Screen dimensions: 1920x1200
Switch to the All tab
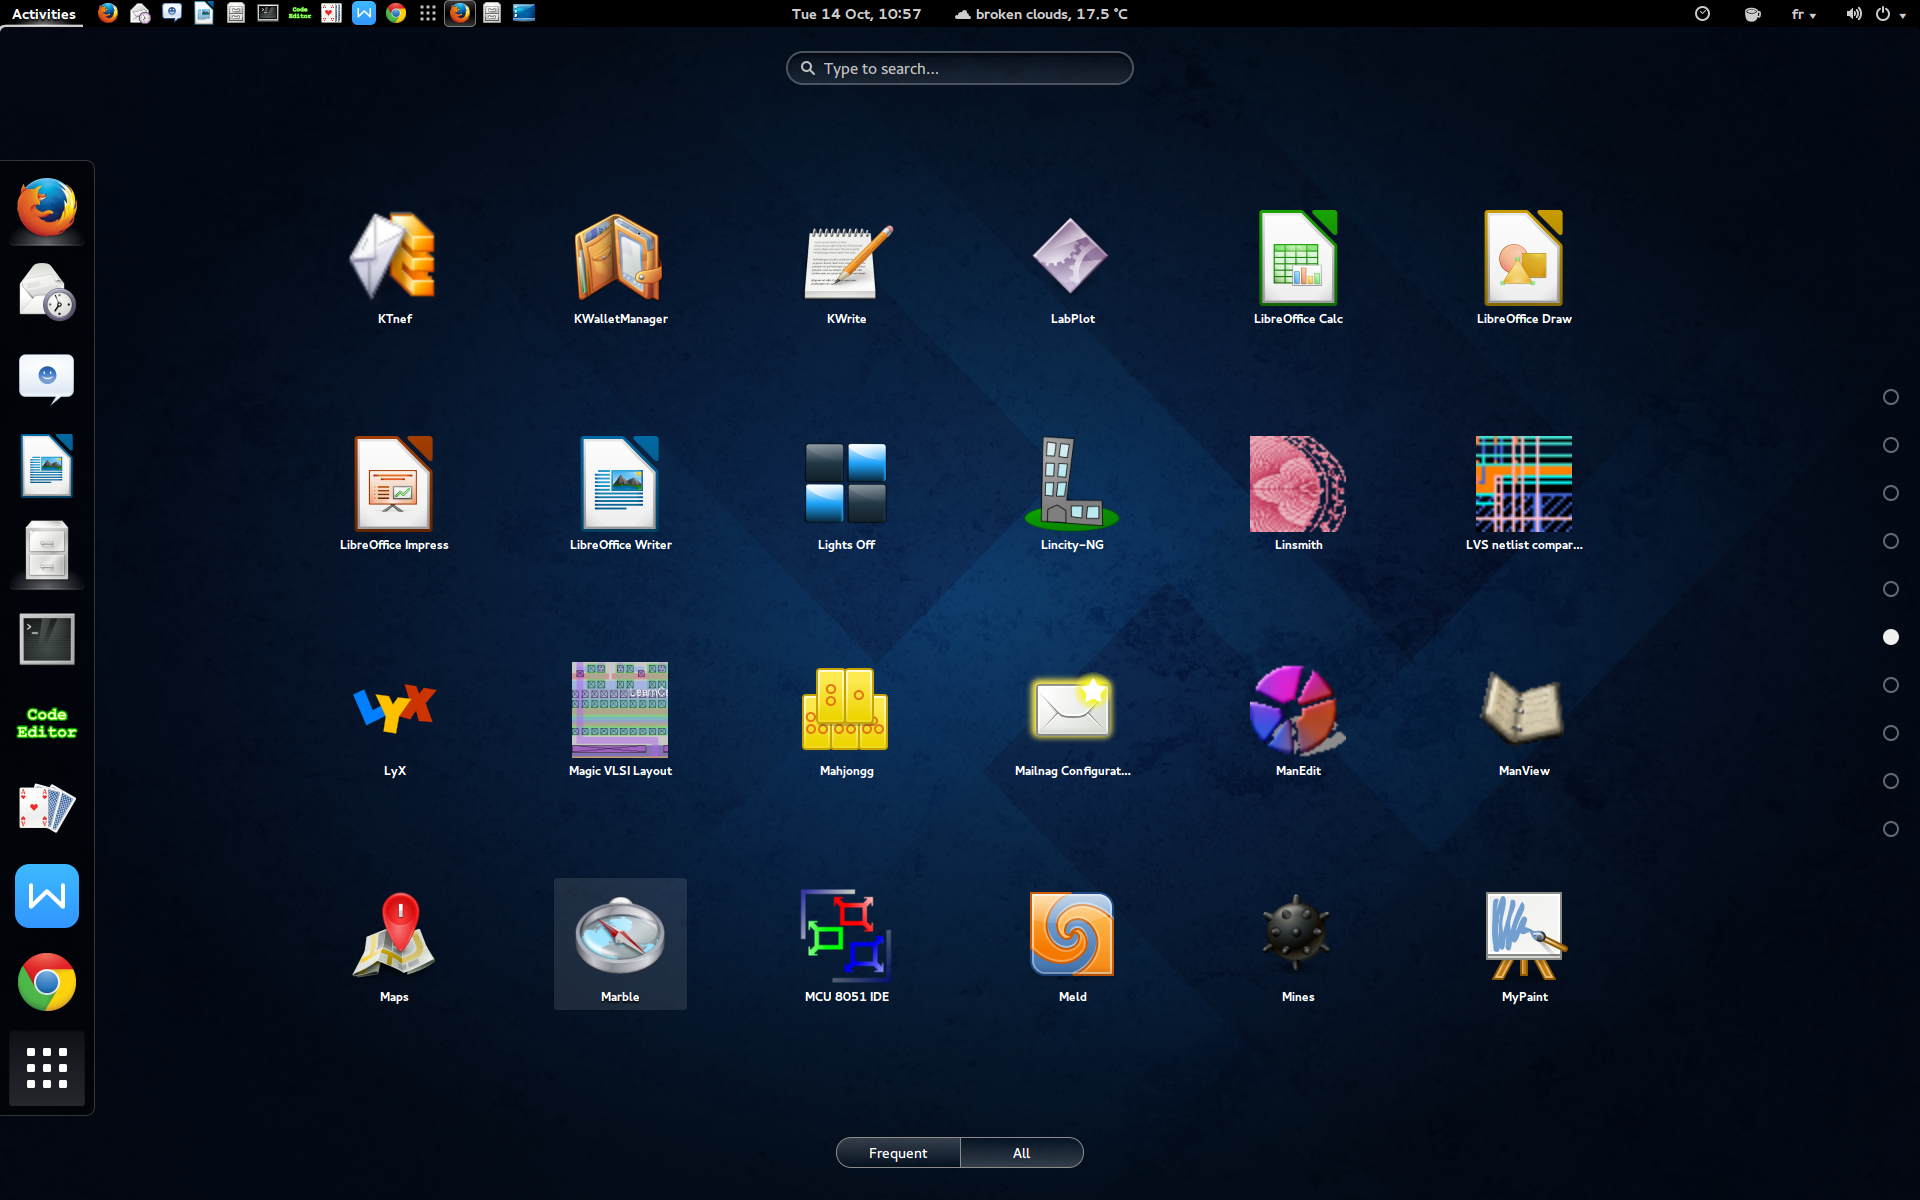pyautogui.click(x=1021, y=1153)
